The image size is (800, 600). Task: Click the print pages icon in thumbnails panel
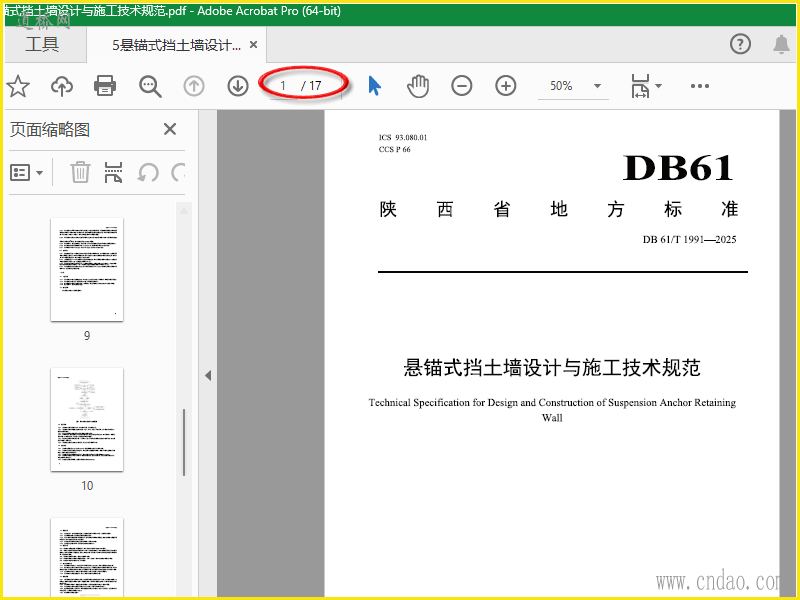pyautogui.click(x=113, y=172)
